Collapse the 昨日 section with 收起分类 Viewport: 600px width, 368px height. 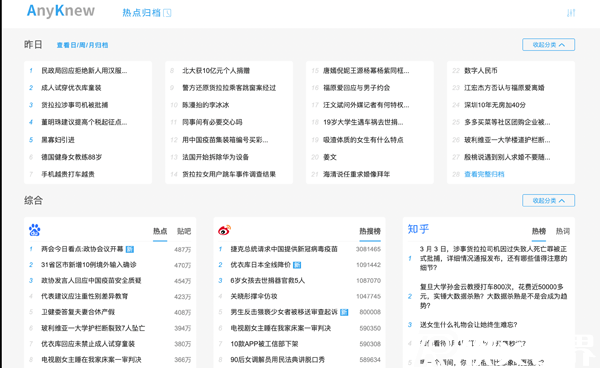(548, 45)
